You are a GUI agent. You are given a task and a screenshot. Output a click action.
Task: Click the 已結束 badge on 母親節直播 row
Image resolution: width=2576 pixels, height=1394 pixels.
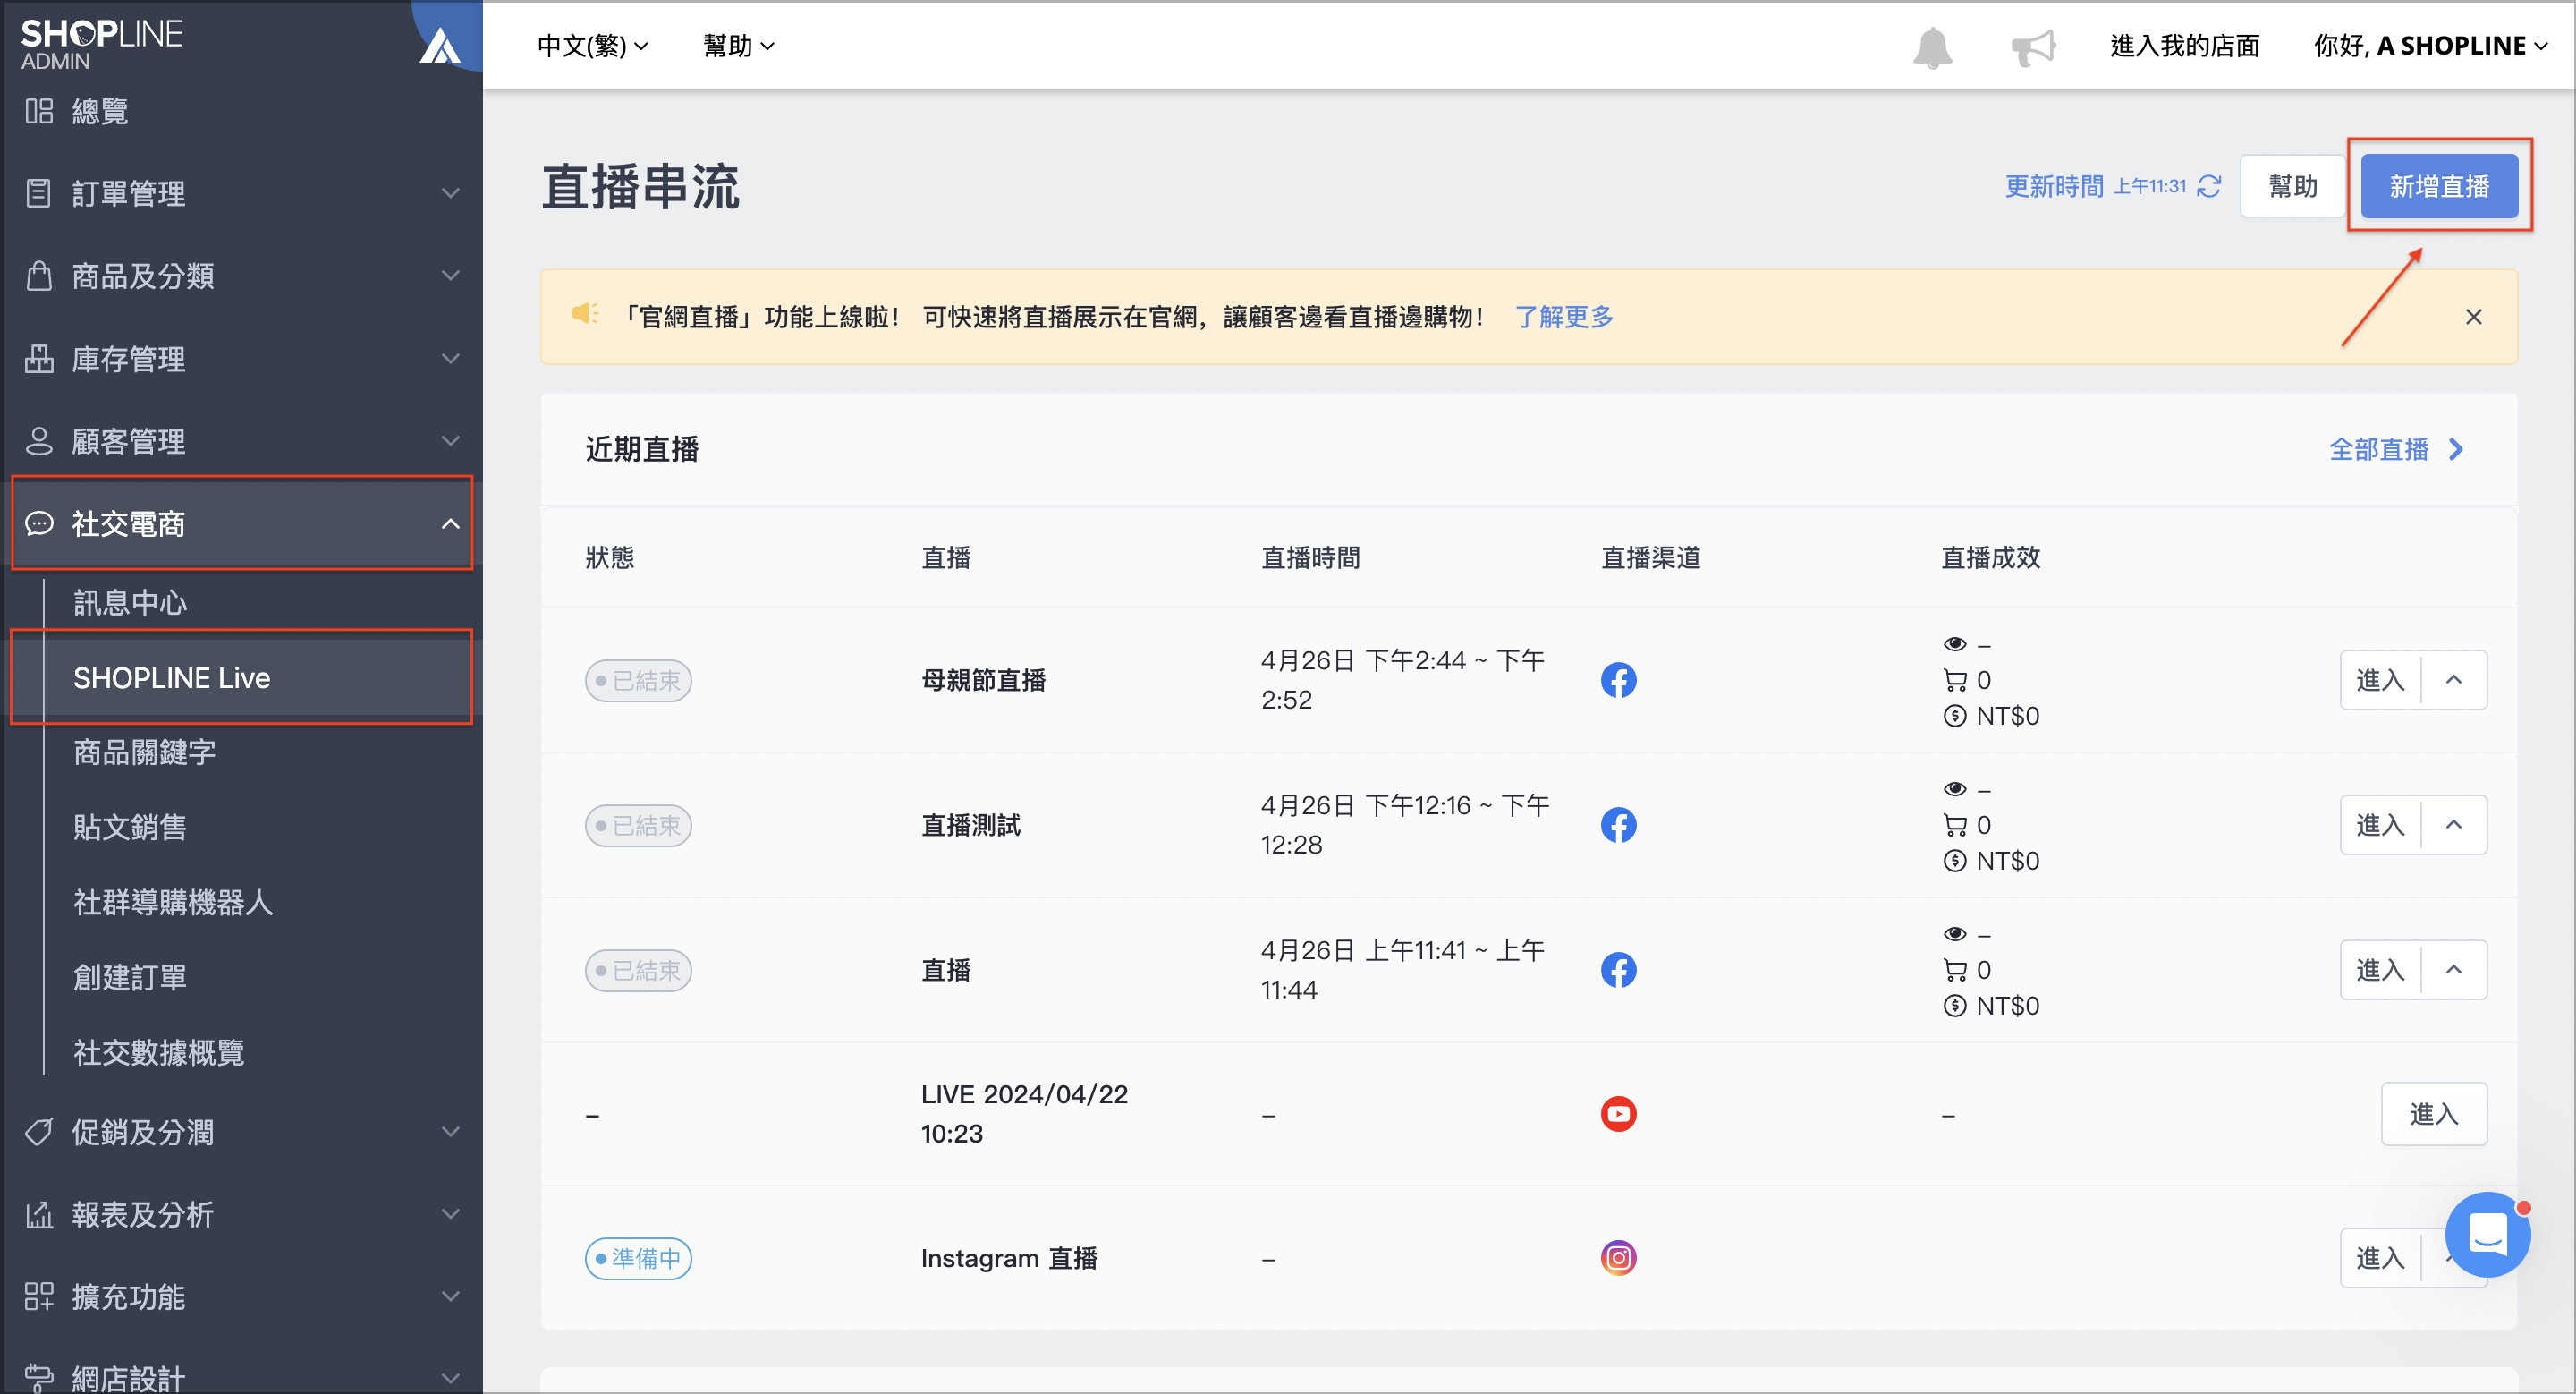coord(638,680)
